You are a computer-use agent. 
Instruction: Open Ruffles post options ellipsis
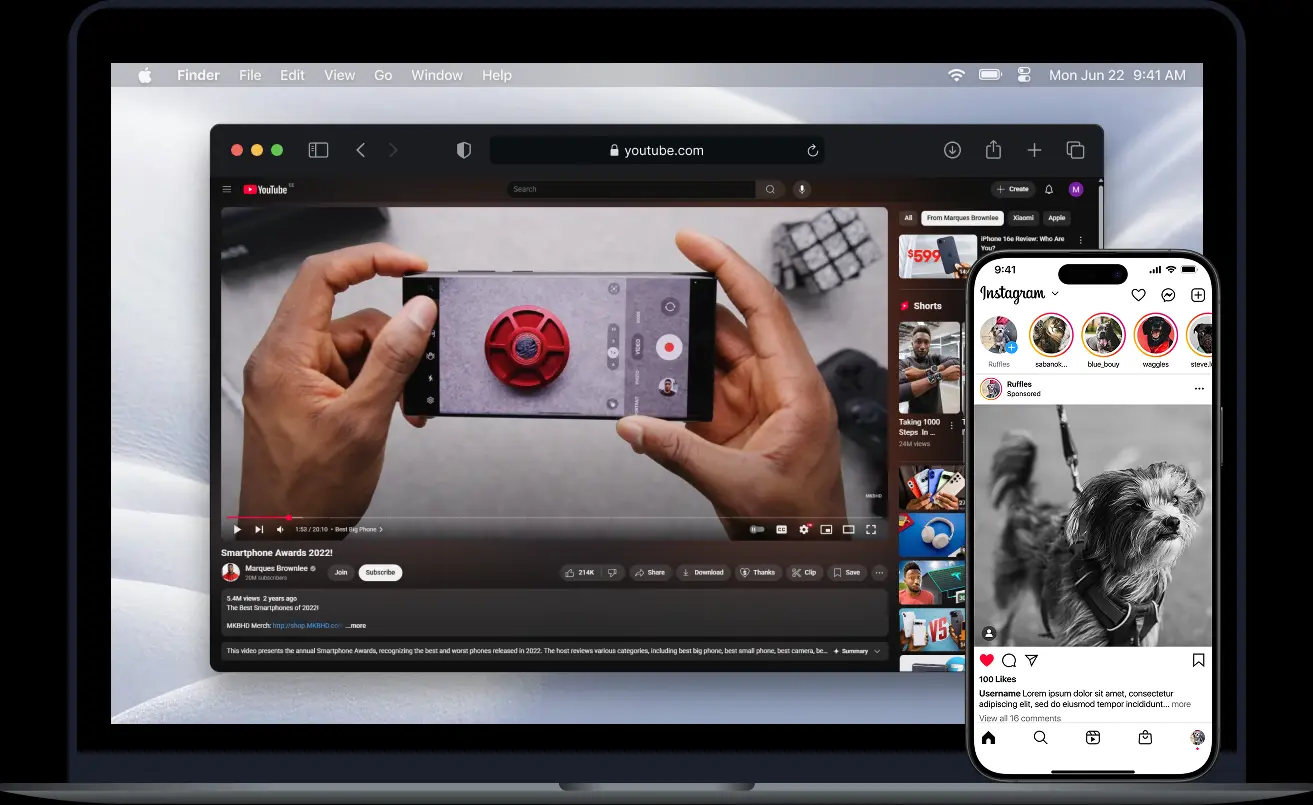point(1199,389)
